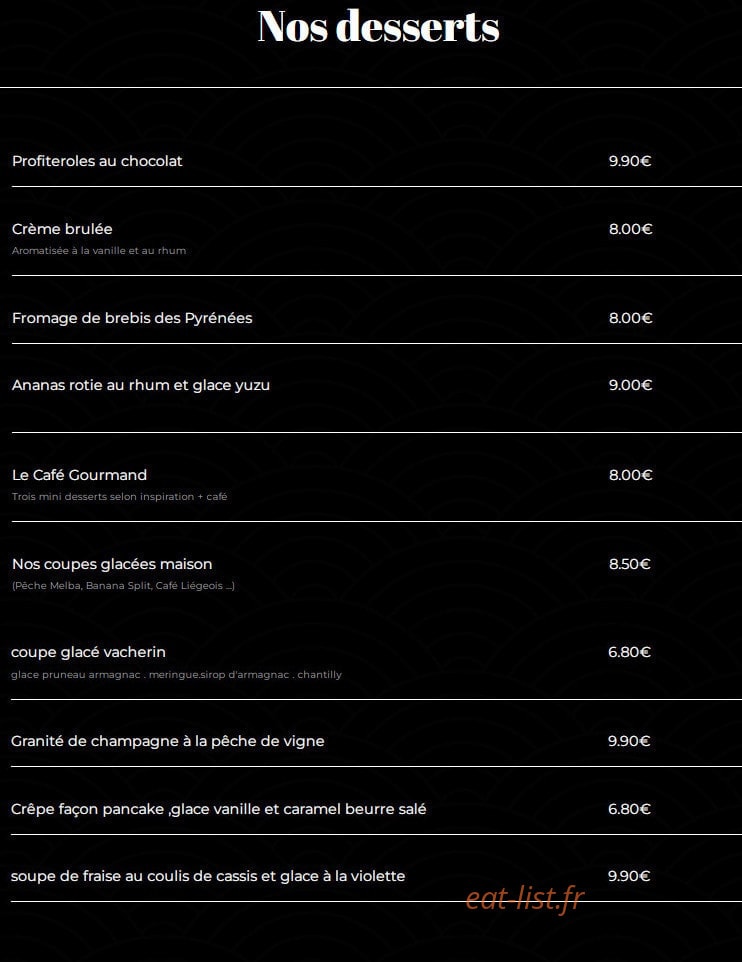Open Le Café Gourmand entry
The width and height of the screenshot is (742, 962).
click(x=79, y=475)
